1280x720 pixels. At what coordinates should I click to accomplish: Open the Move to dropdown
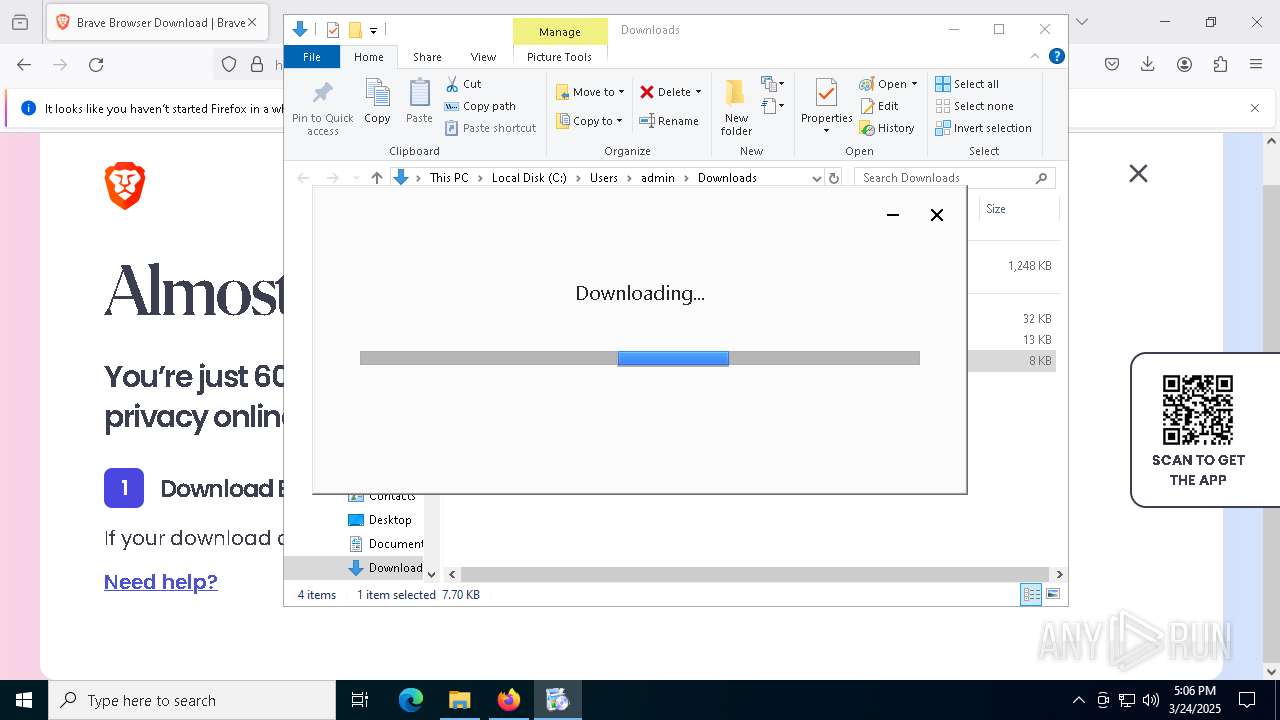[590, 92]
